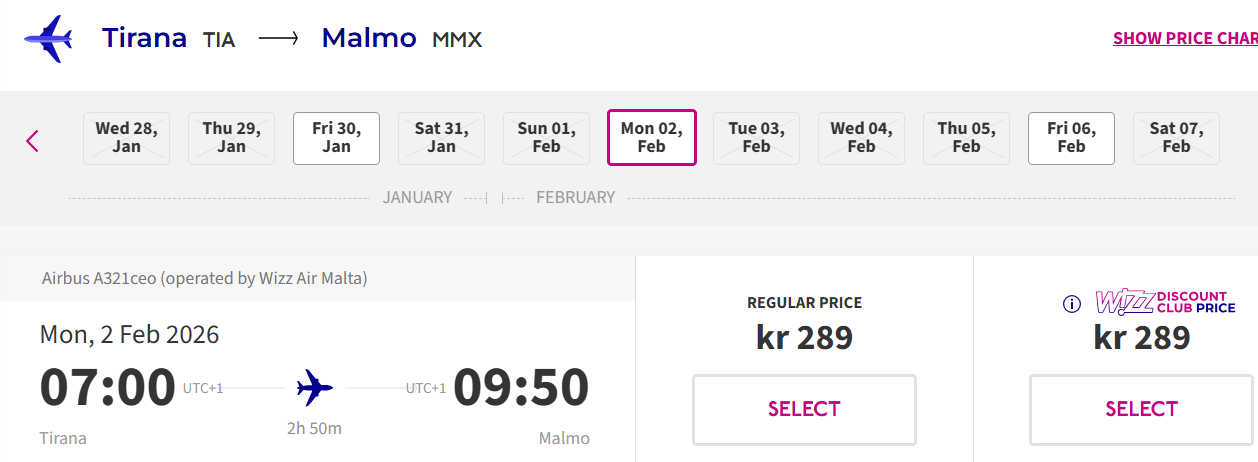Click the Tue 03, Feb date box
Viewport: 1258px width, 462px height.
click(x=756, y=138)
